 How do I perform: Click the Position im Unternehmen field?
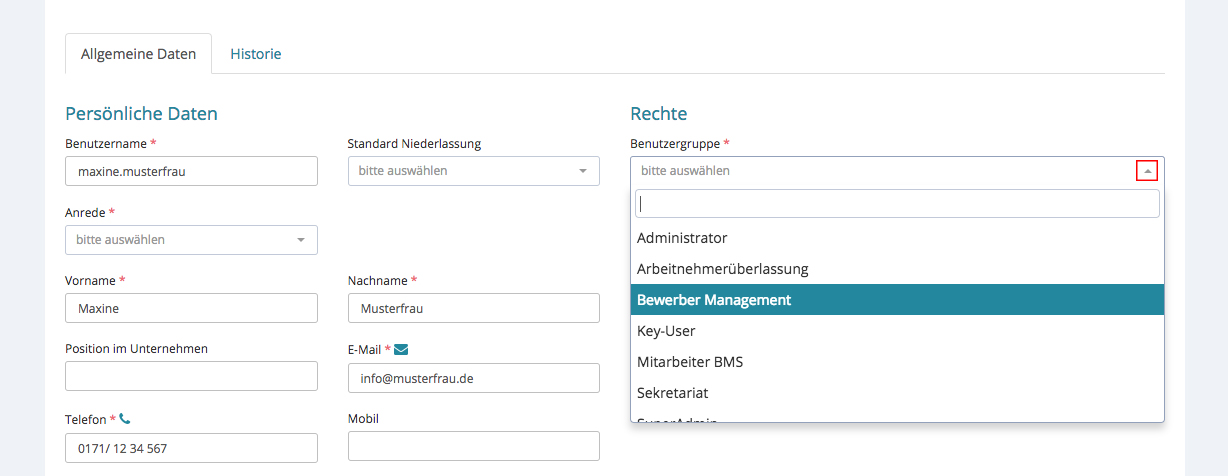pyautogui.click(x=191, y=377)
